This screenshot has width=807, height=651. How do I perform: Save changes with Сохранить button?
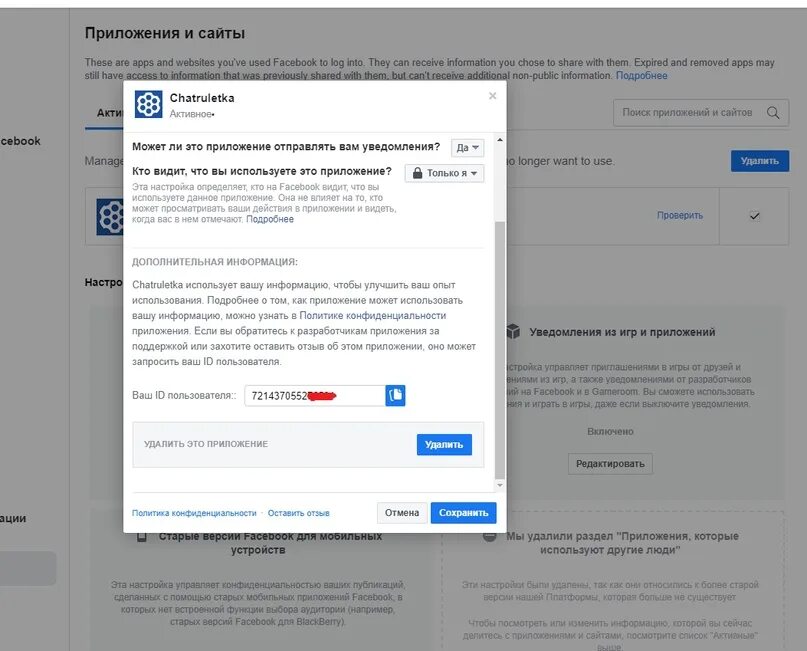[x=463, y=513]
